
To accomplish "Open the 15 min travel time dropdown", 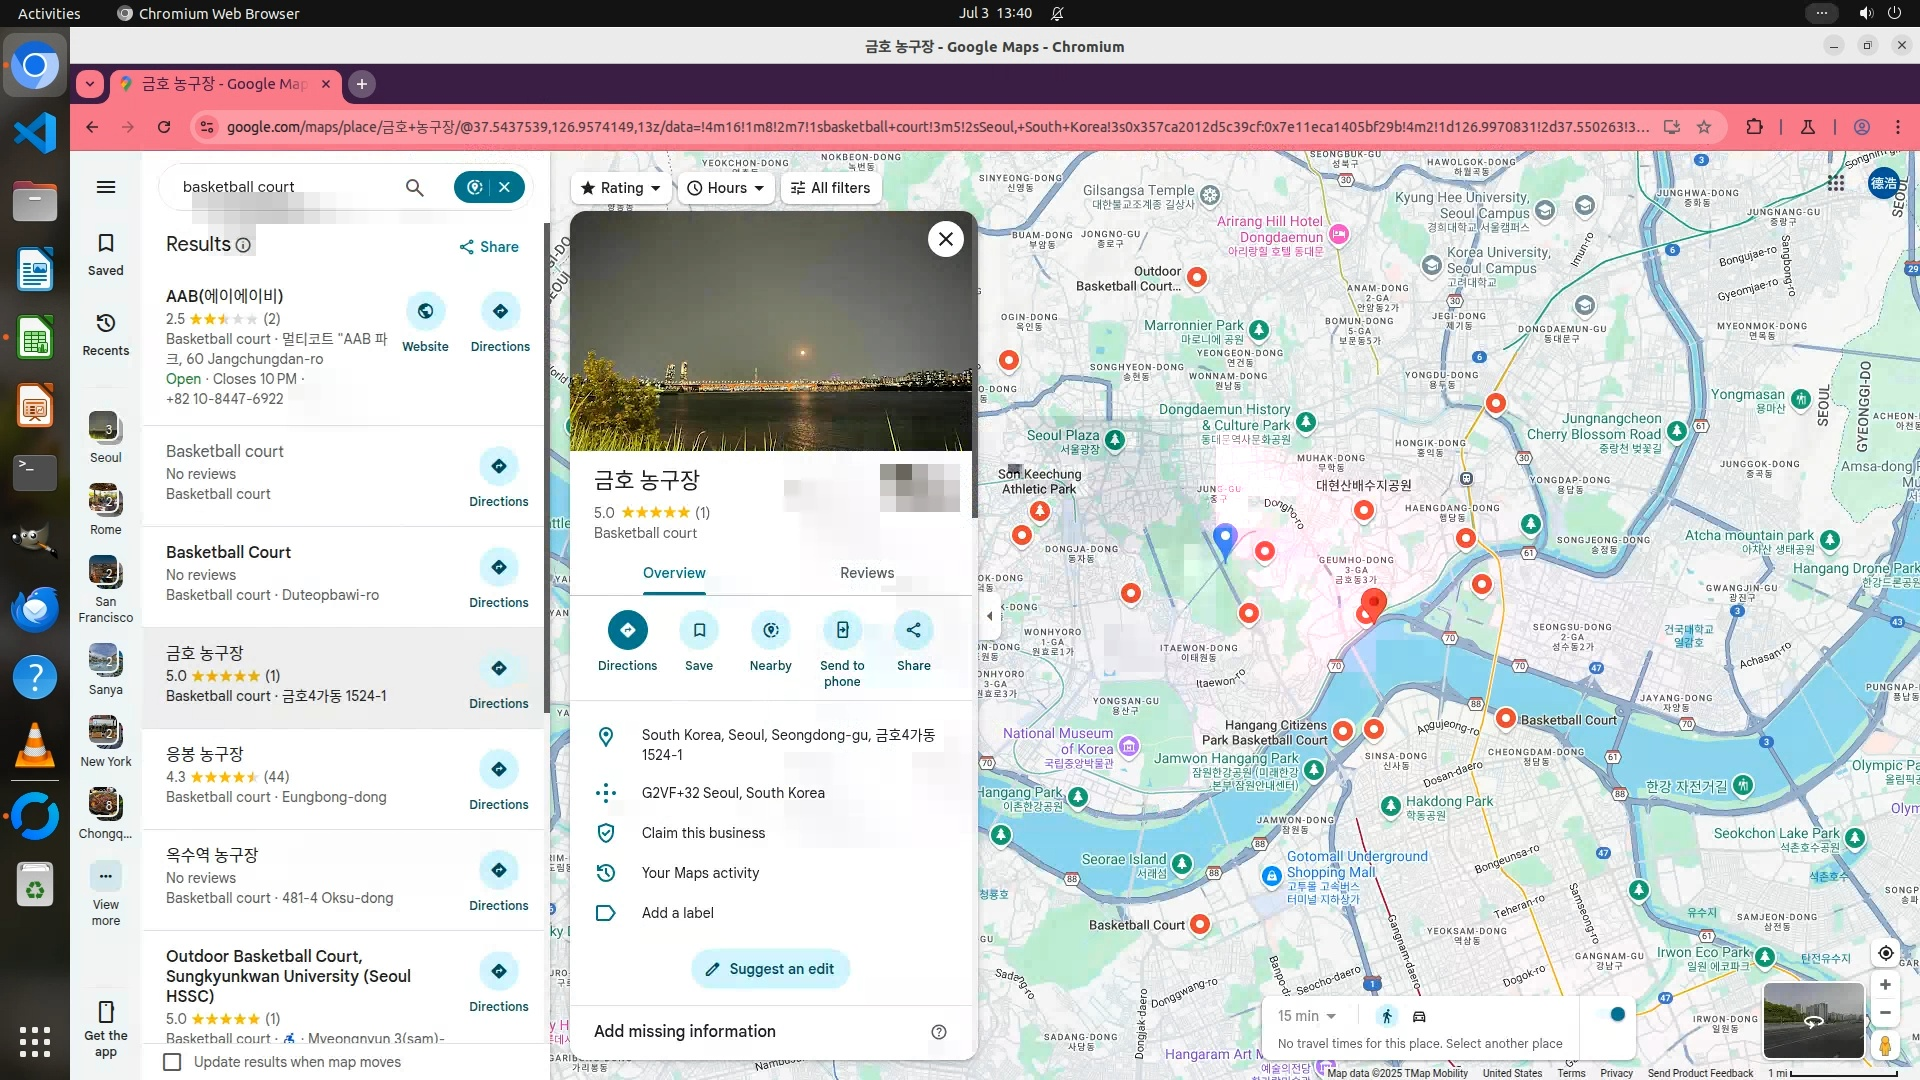I will [1306, 1016].
